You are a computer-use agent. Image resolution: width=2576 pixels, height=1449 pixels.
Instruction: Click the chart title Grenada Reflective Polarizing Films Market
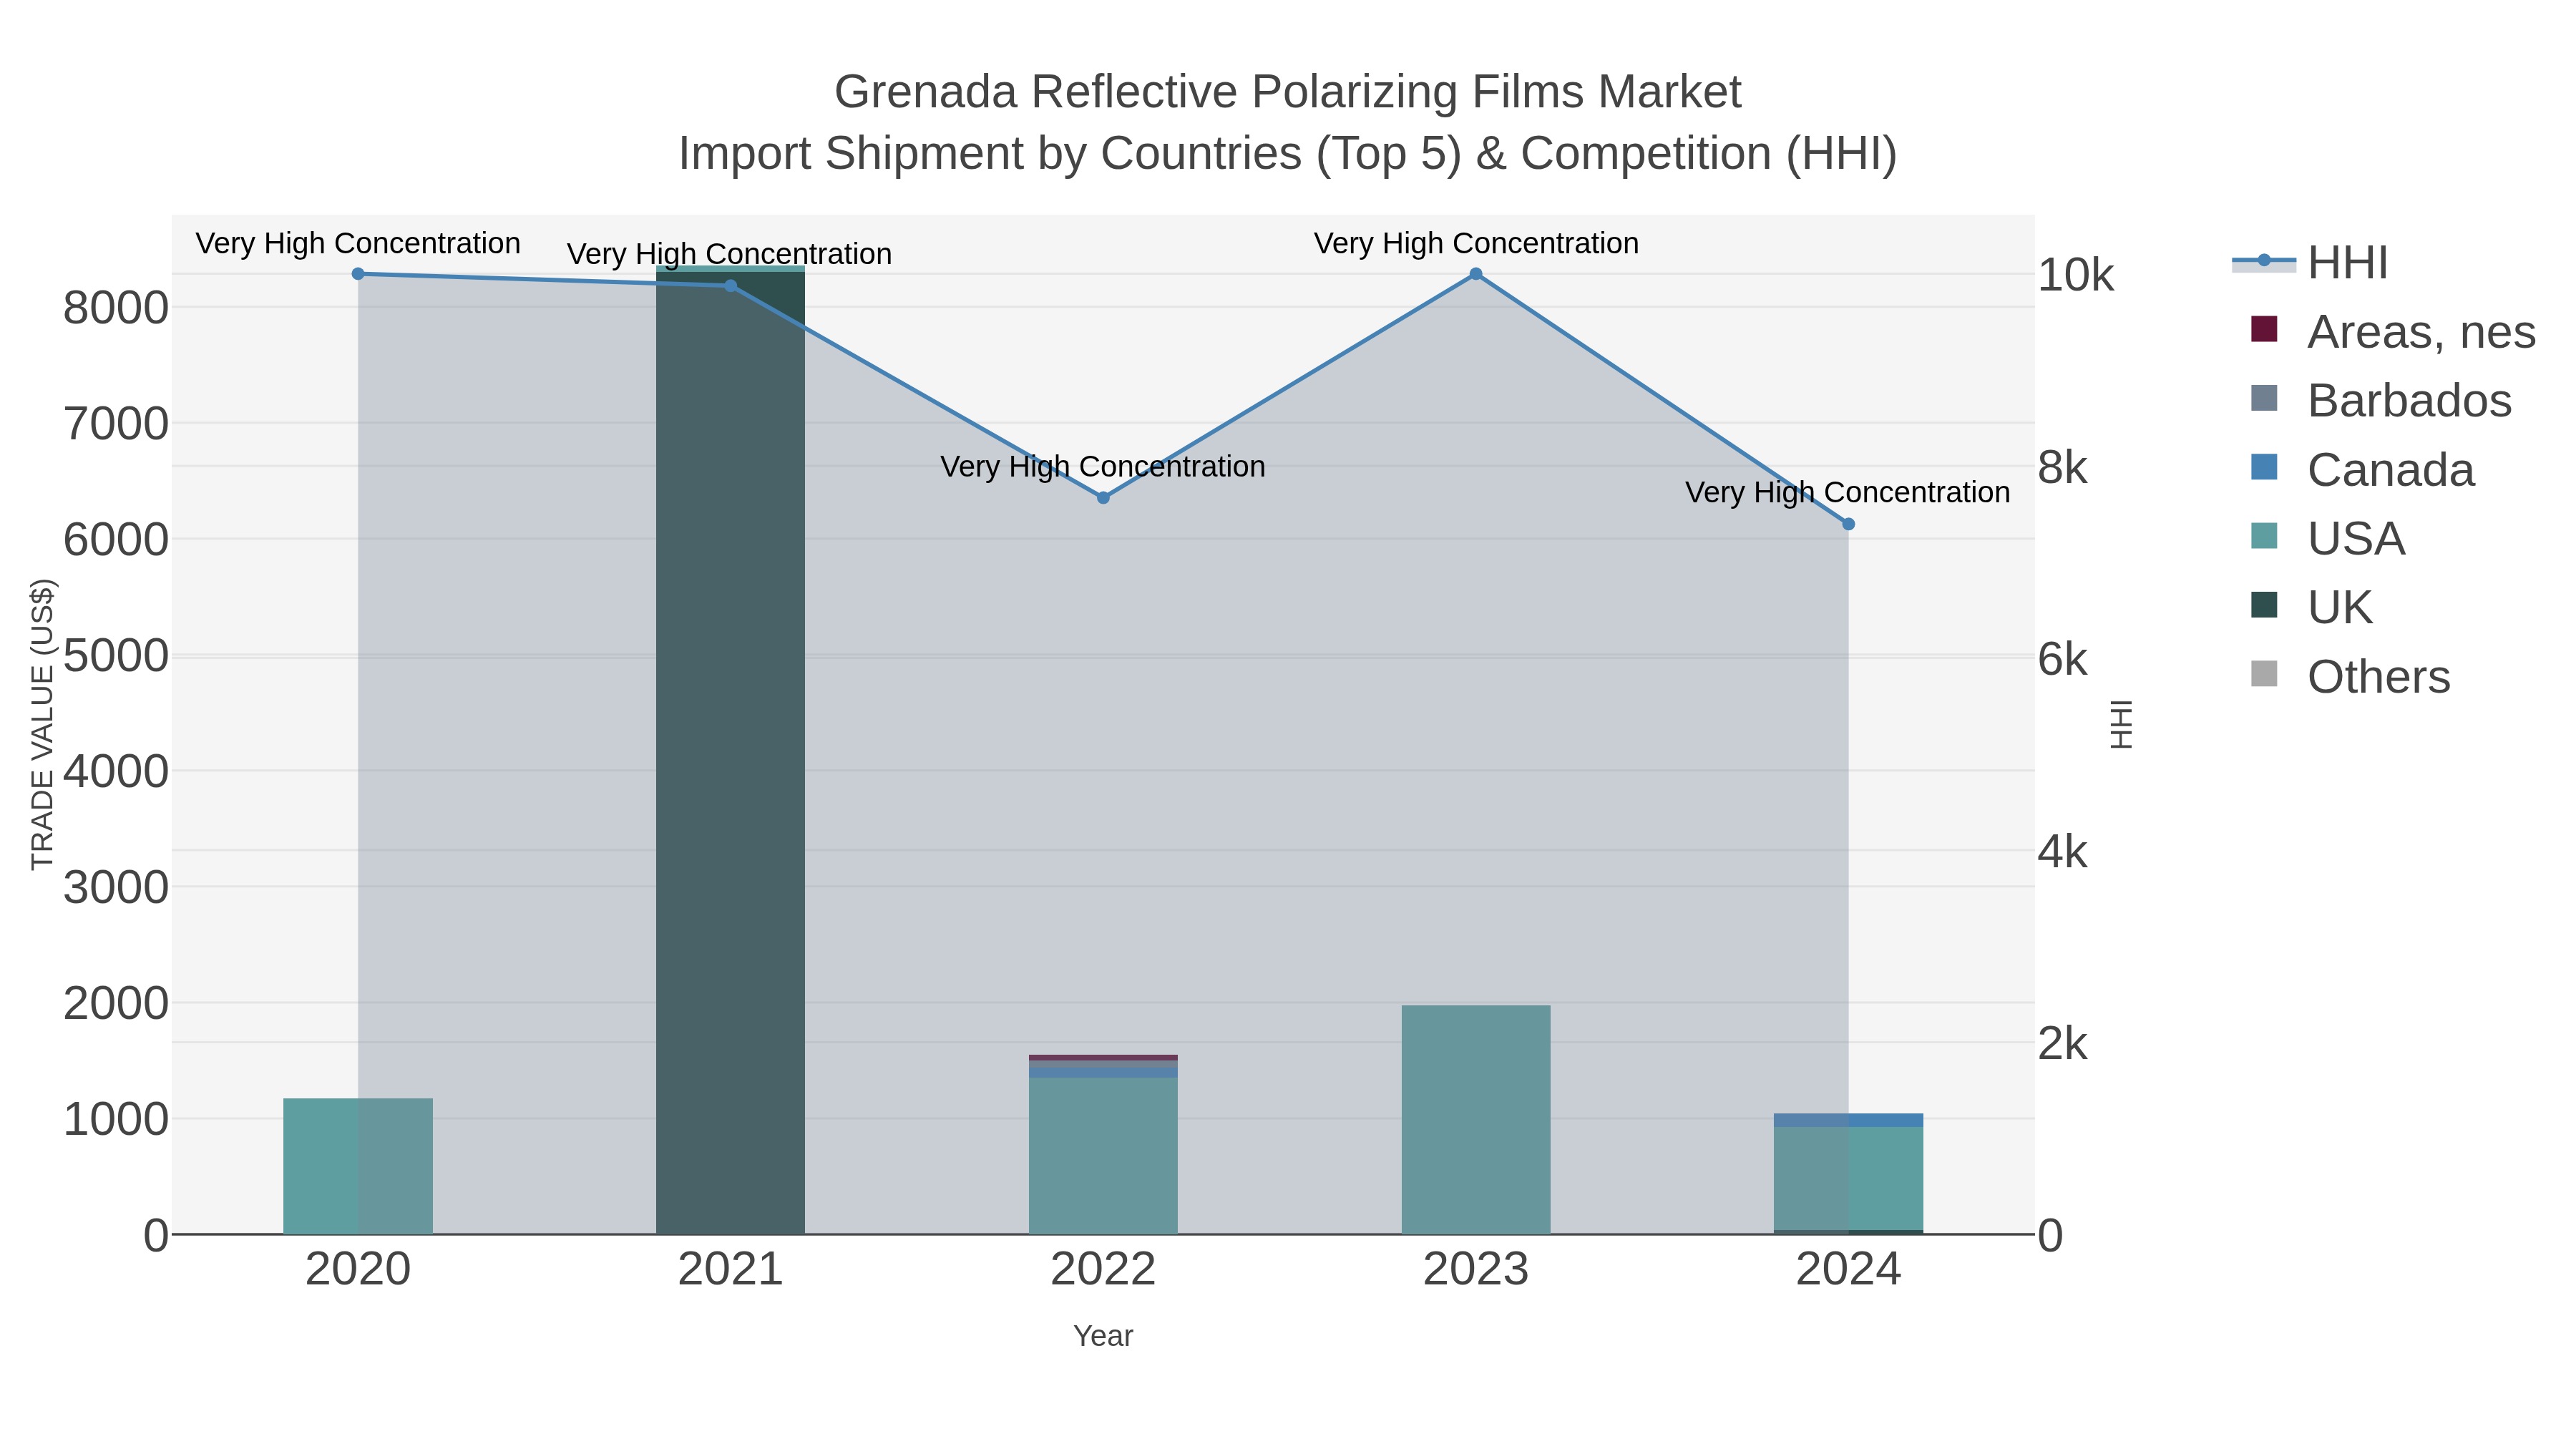pos(1288,92)
